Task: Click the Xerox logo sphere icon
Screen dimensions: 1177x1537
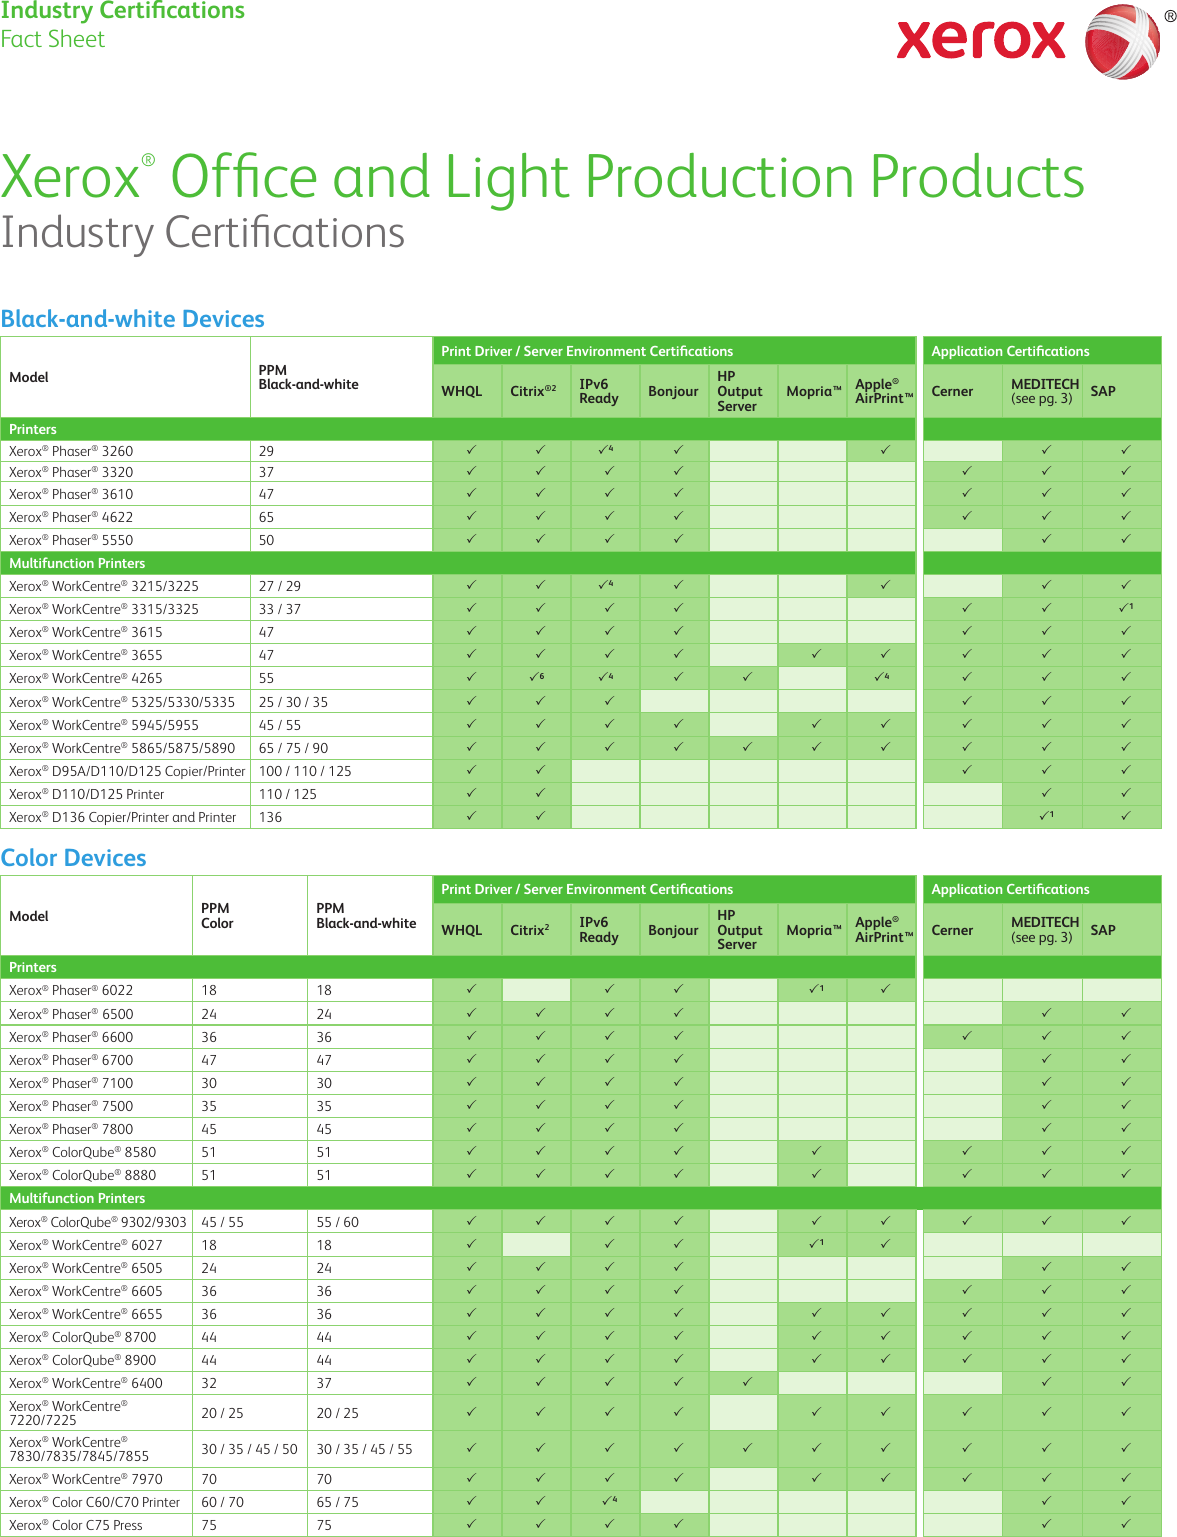Action: click(1123, 42)
